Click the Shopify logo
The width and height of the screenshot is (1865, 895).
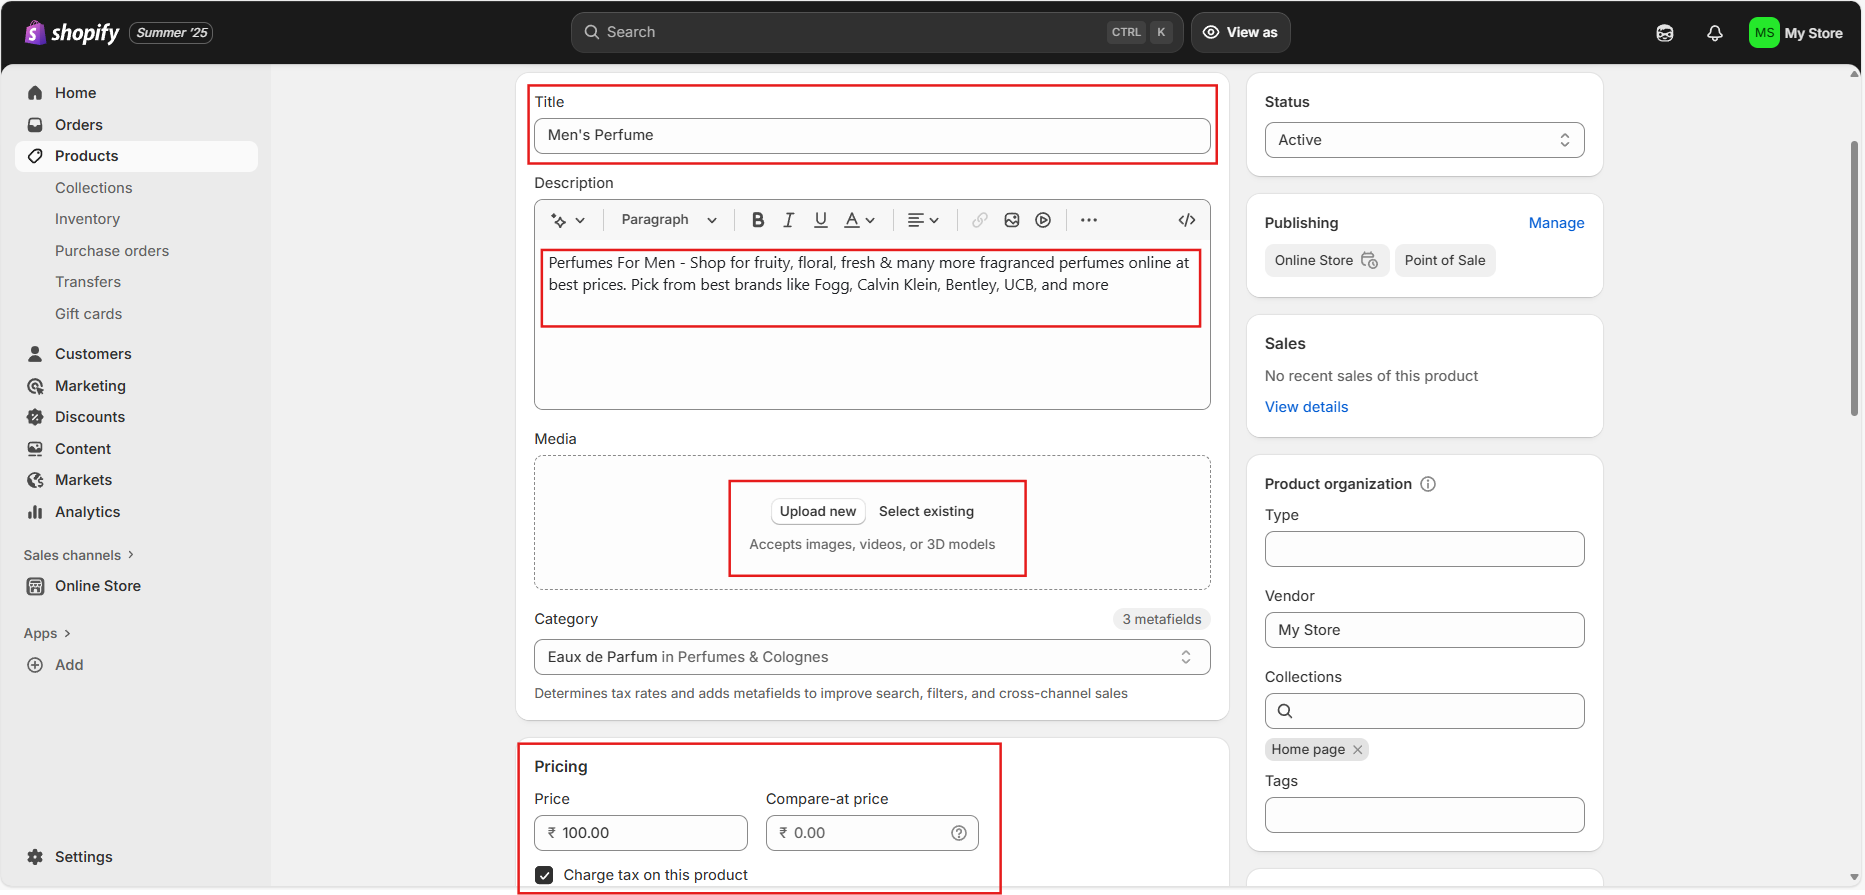click(72, 33)
